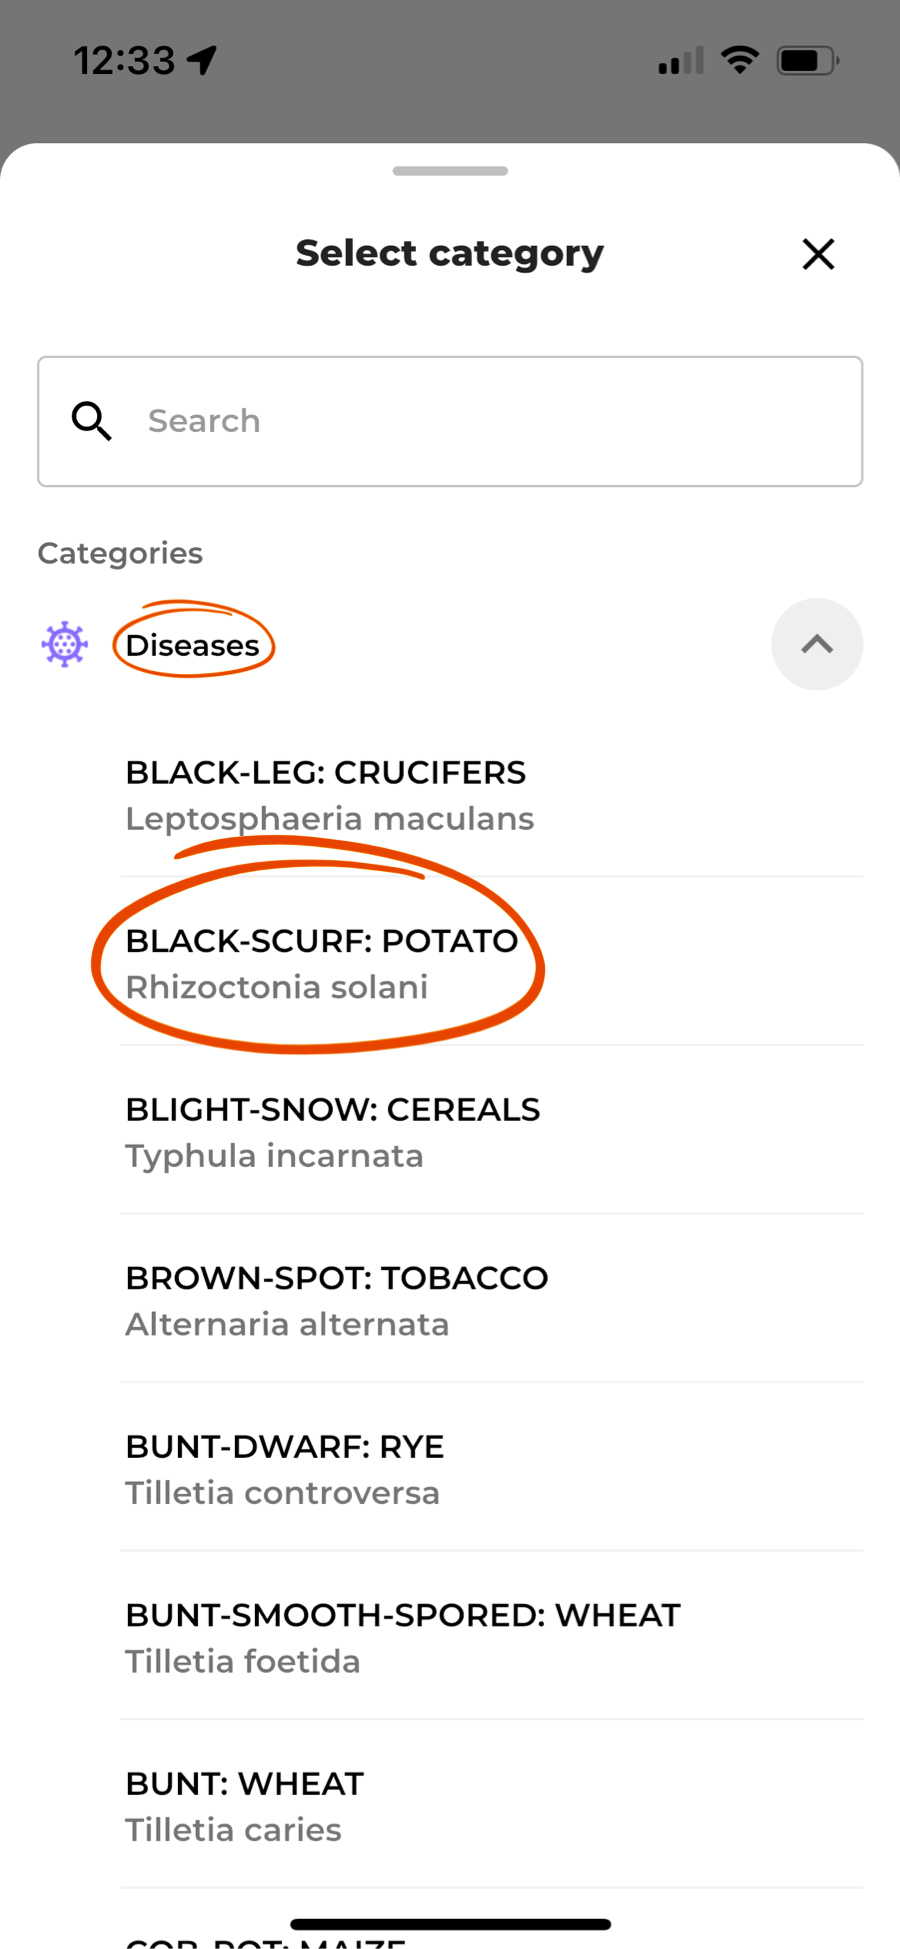900x1949 pixels.
Task: Choose BLACK-SCURF: POTATO disease
Action: [491, 962]
